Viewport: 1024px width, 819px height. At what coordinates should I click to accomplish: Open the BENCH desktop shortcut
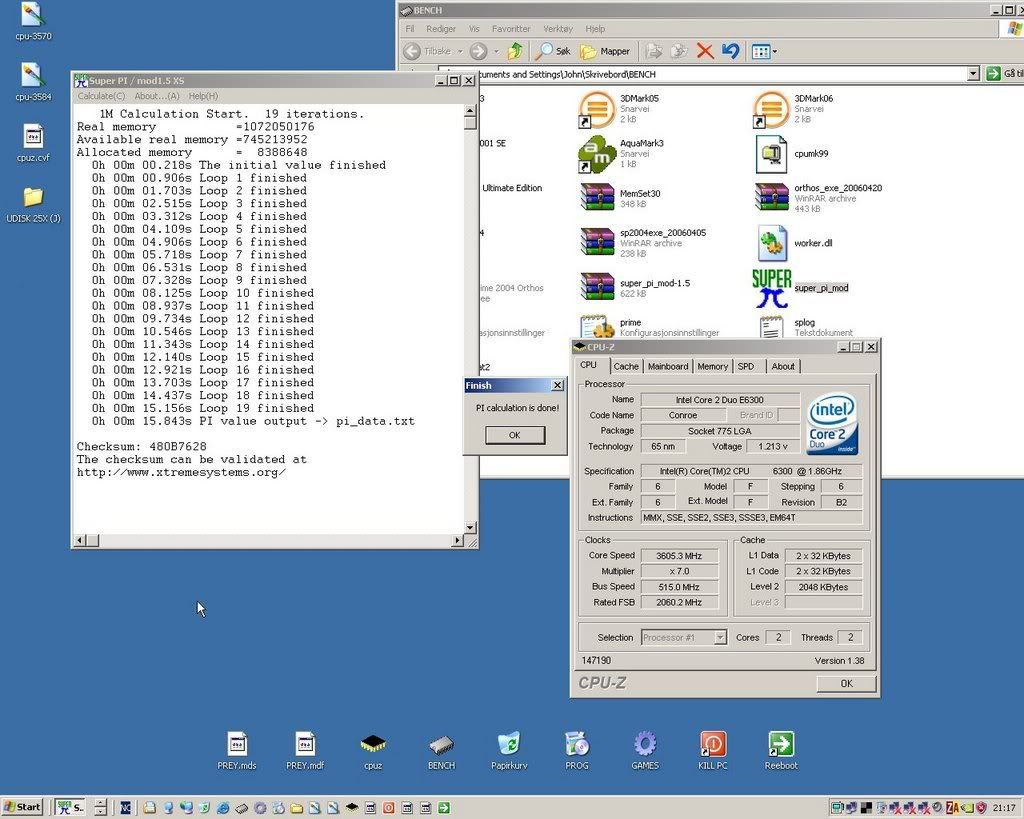(441, 750)
